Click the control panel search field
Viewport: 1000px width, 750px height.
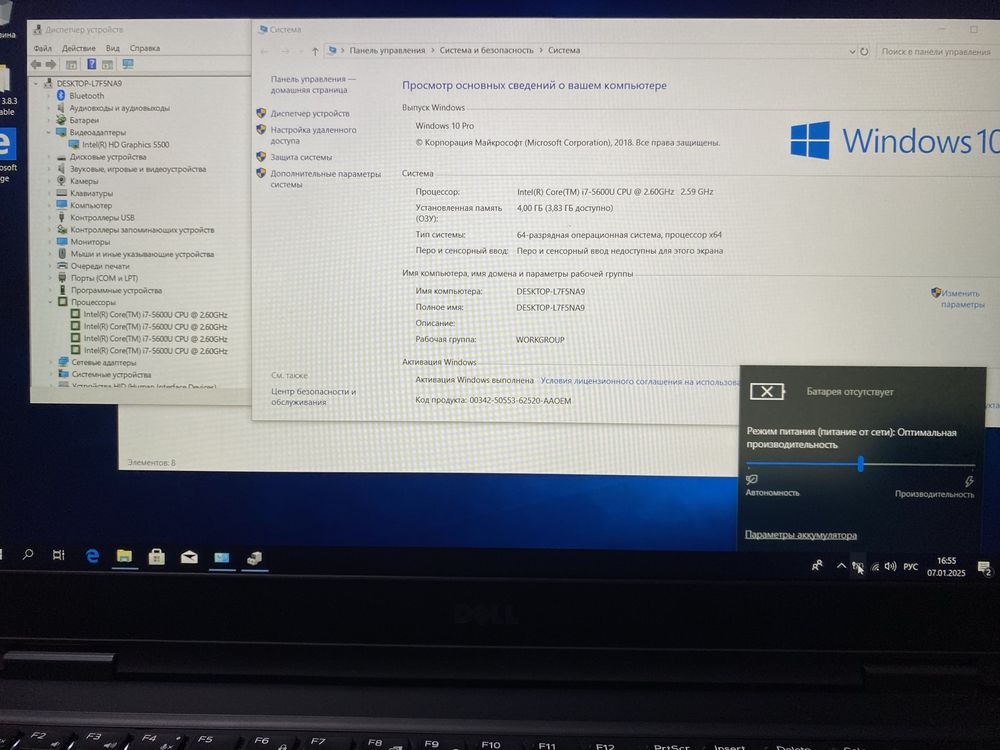pyautogui.click(x=936, y=52)
